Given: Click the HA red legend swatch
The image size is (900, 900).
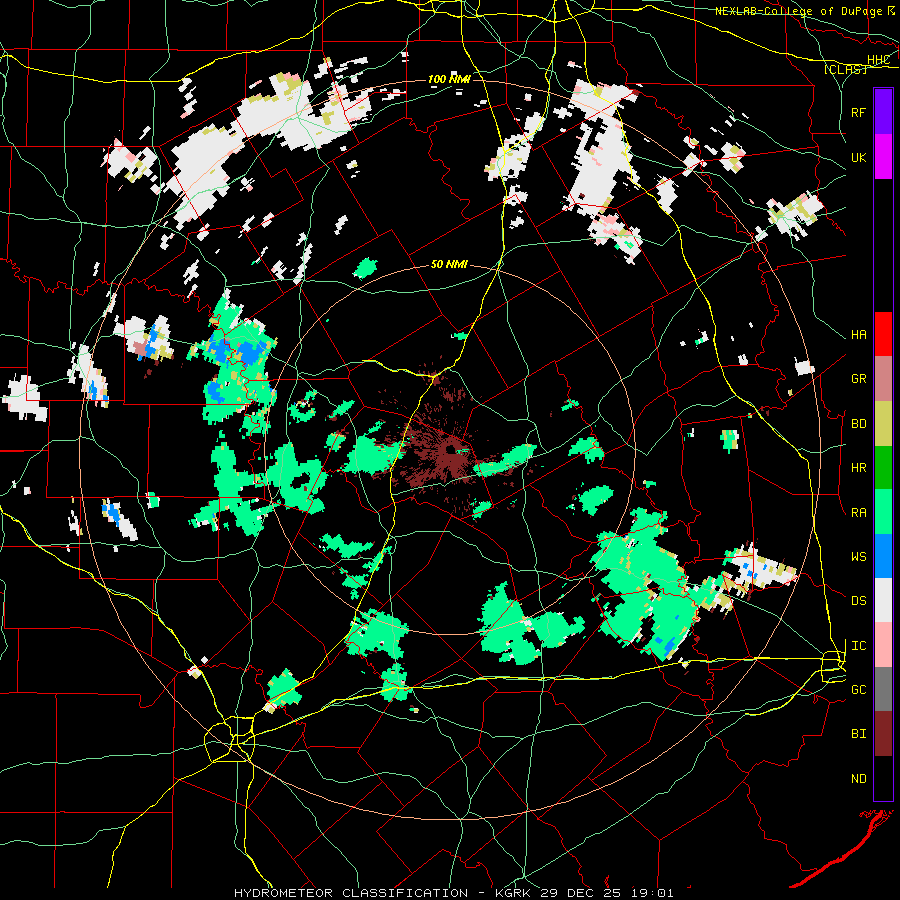Looking at the screenshot, I should [883, 334].
